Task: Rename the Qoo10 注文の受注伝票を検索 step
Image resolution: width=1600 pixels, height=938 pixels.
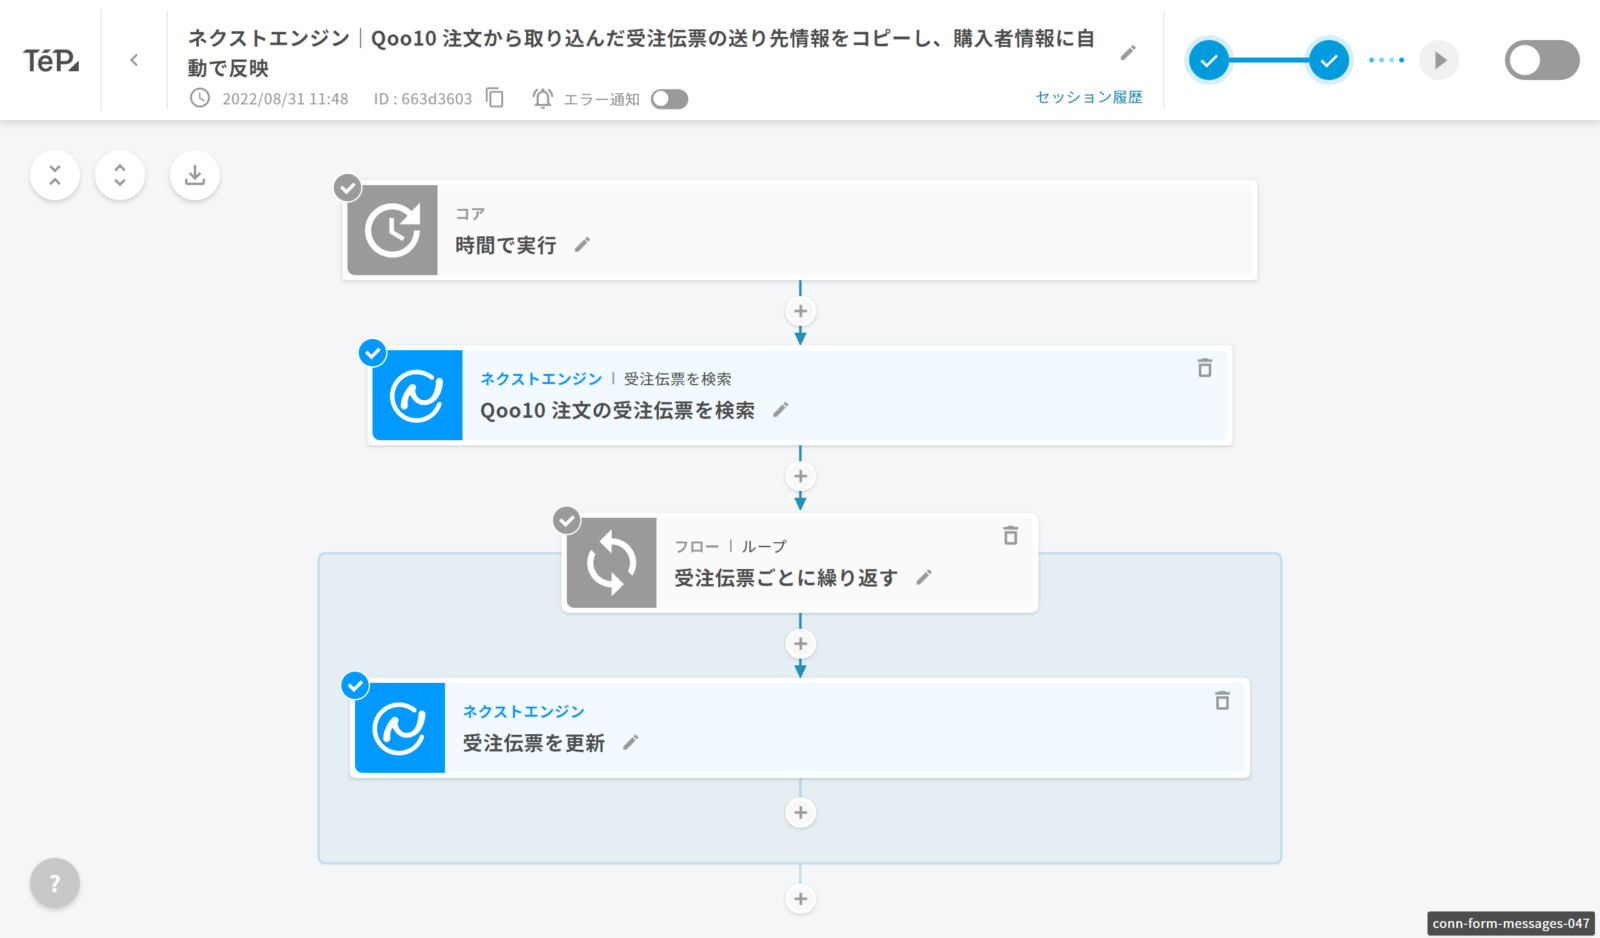Action: [781, 410]
